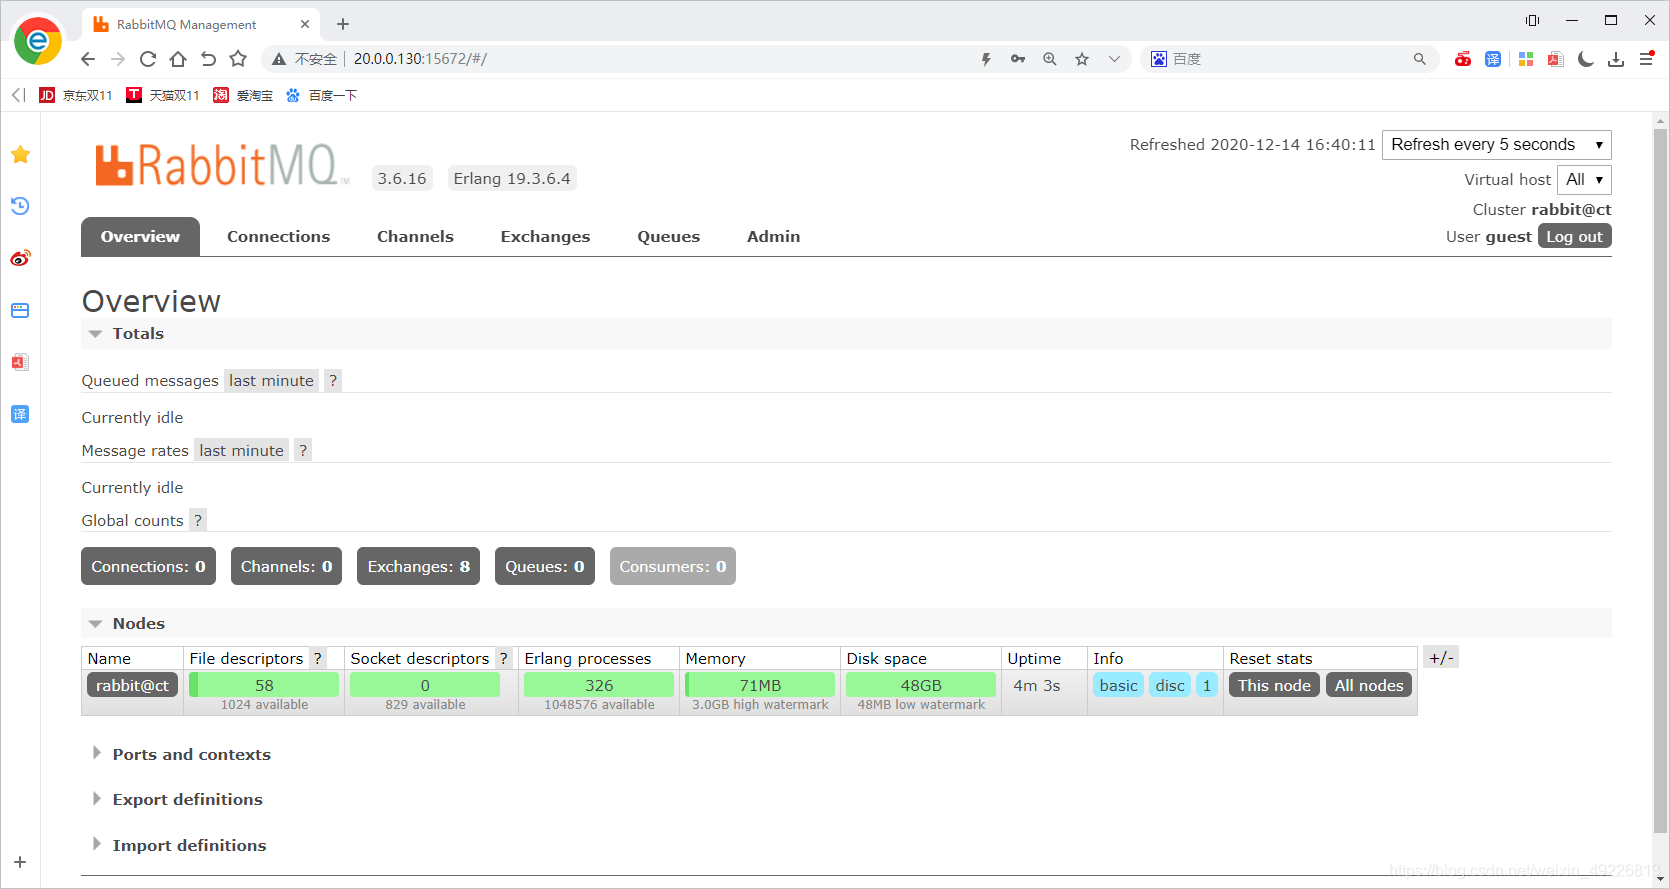Viewport: 1670px width, 889px height.
Task: Click the Log out button
Action: 1574,237
